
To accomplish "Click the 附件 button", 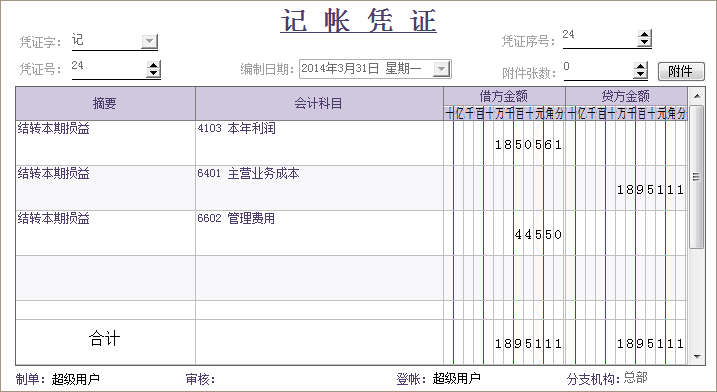I will [681, 71].
